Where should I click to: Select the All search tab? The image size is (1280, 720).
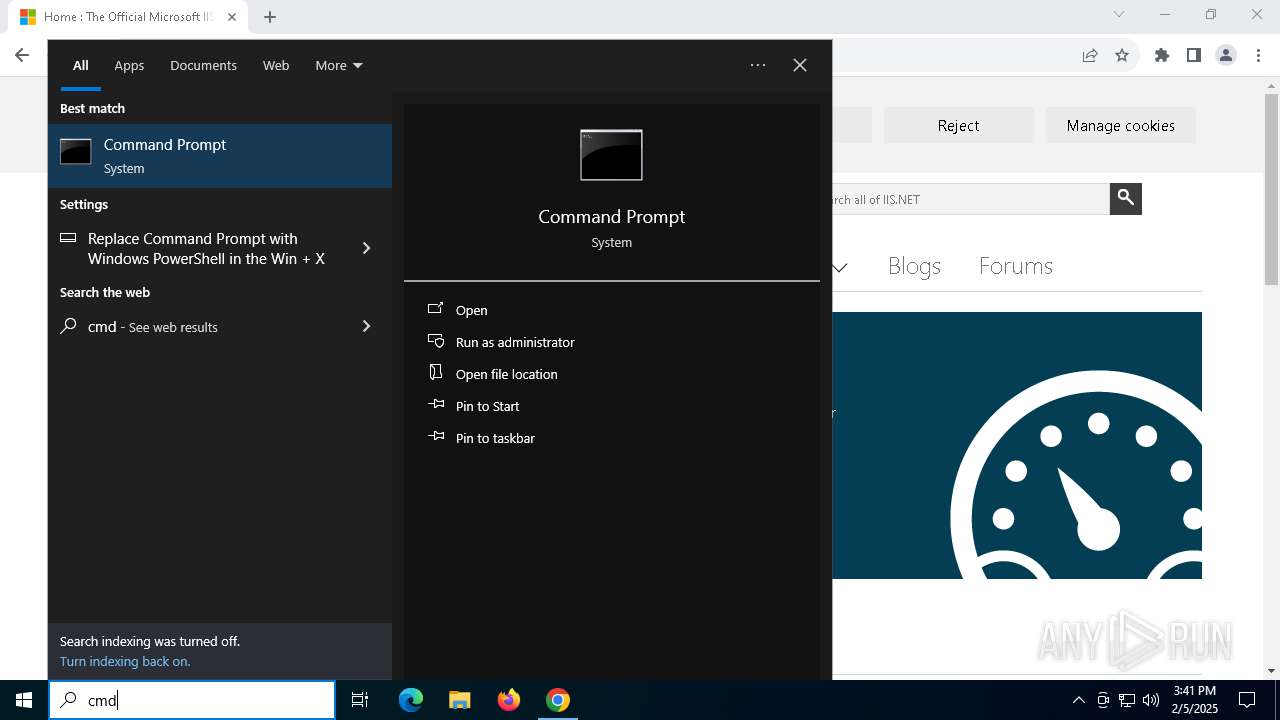tap(81, 65)
